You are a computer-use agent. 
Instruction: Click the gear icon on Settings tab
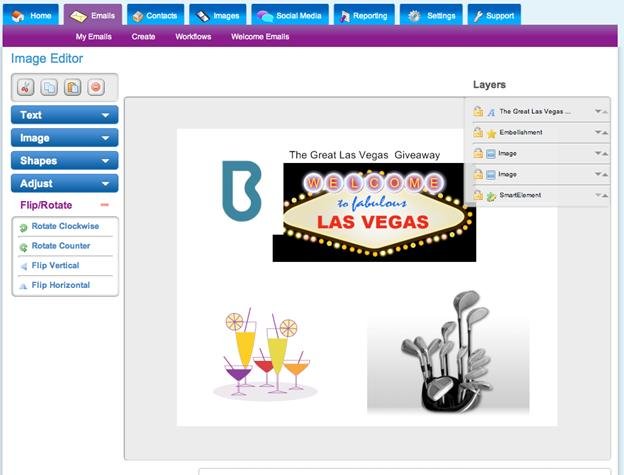pos(414,16)
